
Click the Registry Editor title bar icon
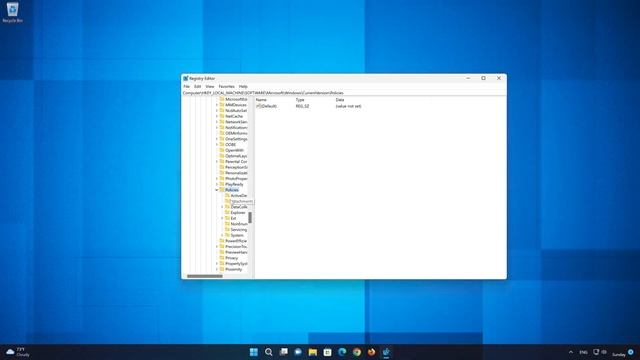[186, 78]
